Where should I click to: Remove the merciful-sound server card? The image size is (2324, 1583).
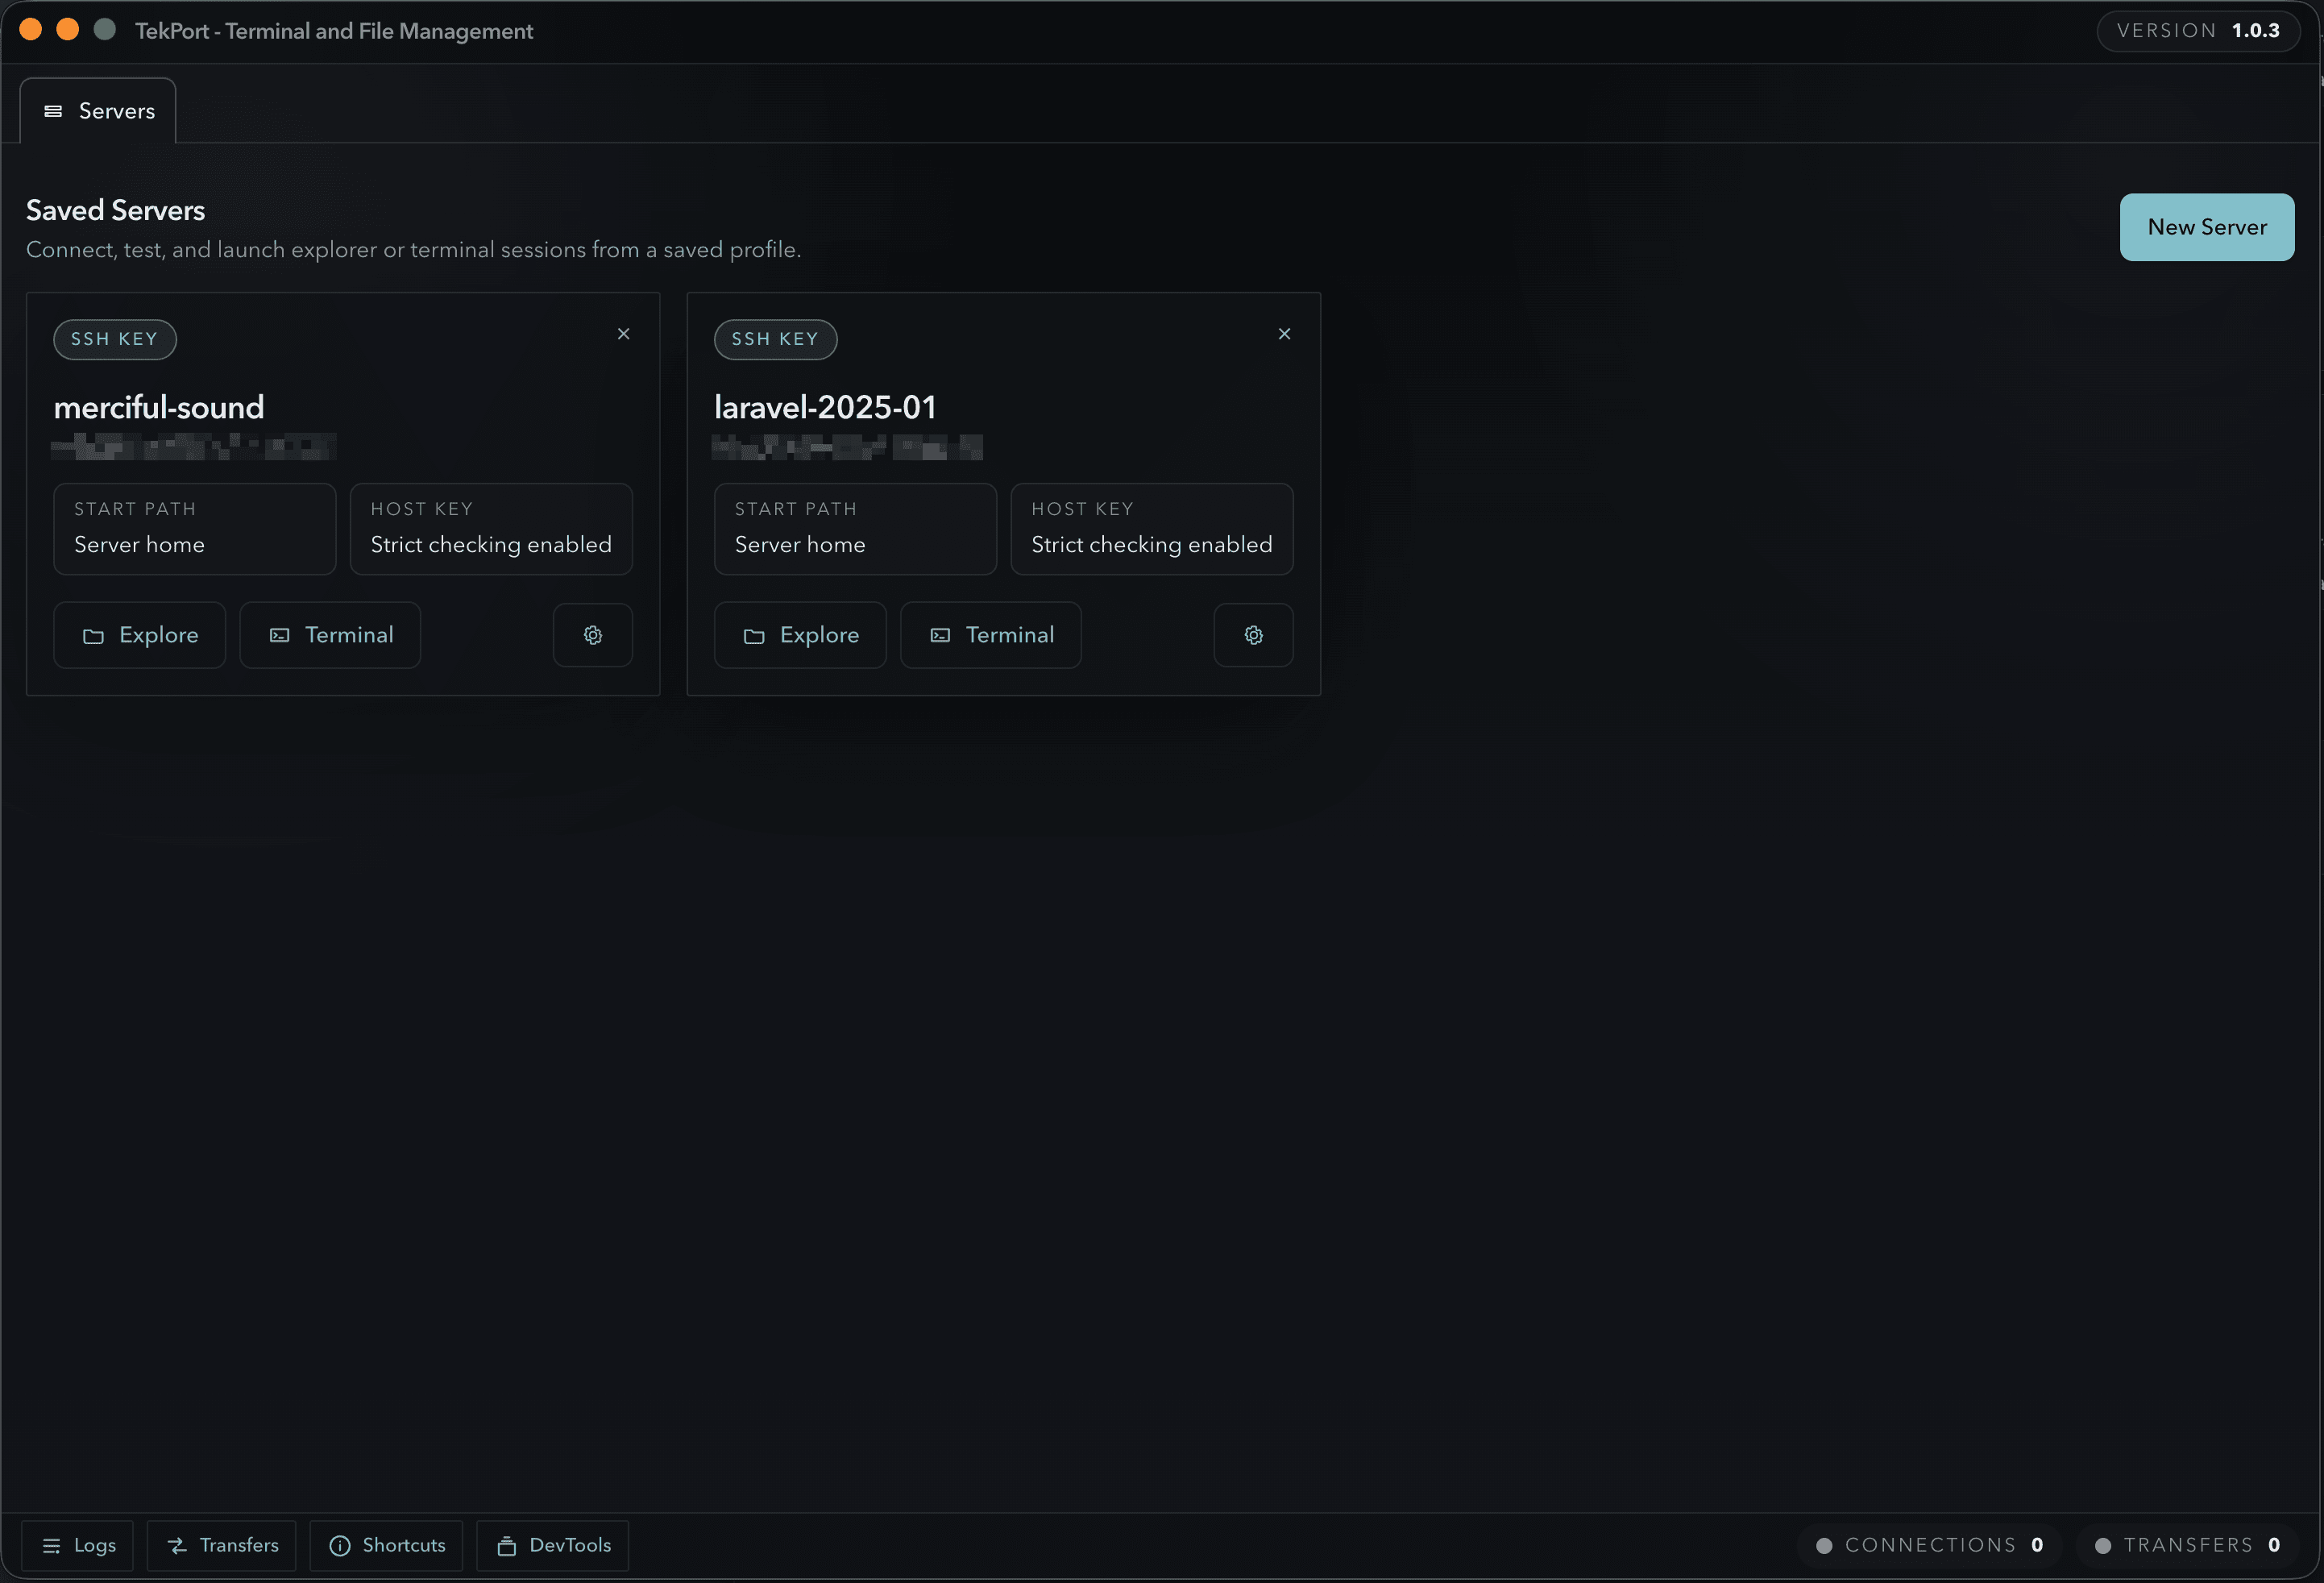(x=623, y=333)
